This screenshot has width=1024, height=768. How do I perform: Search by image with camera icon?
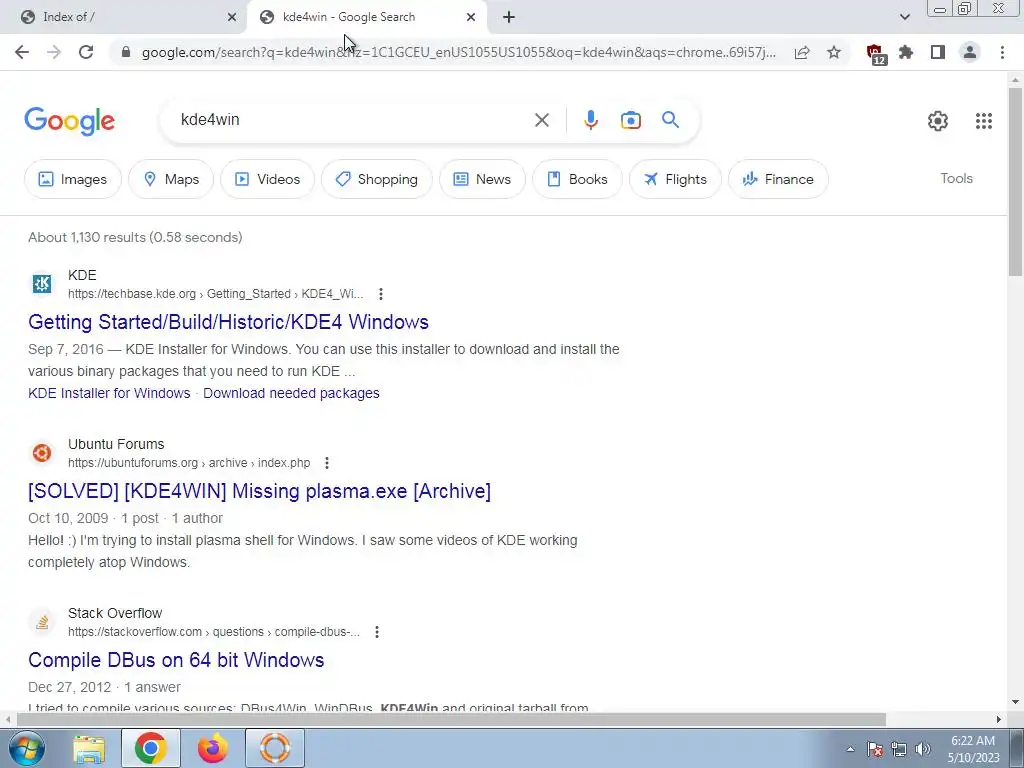click(x=630, y=120)
